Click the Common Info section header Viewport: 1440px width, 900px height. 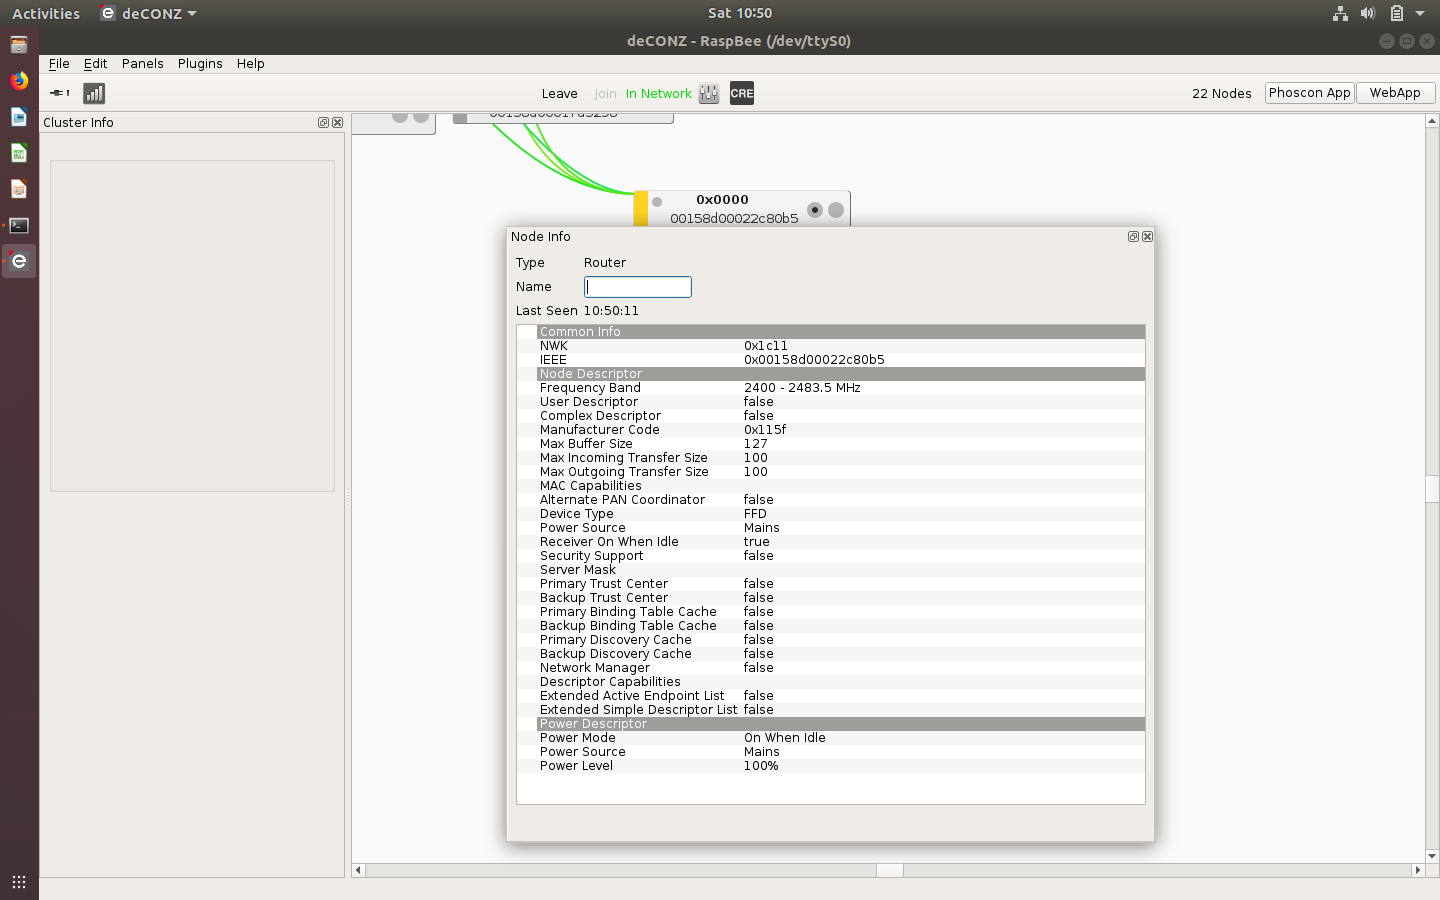(x=841, y=331)
